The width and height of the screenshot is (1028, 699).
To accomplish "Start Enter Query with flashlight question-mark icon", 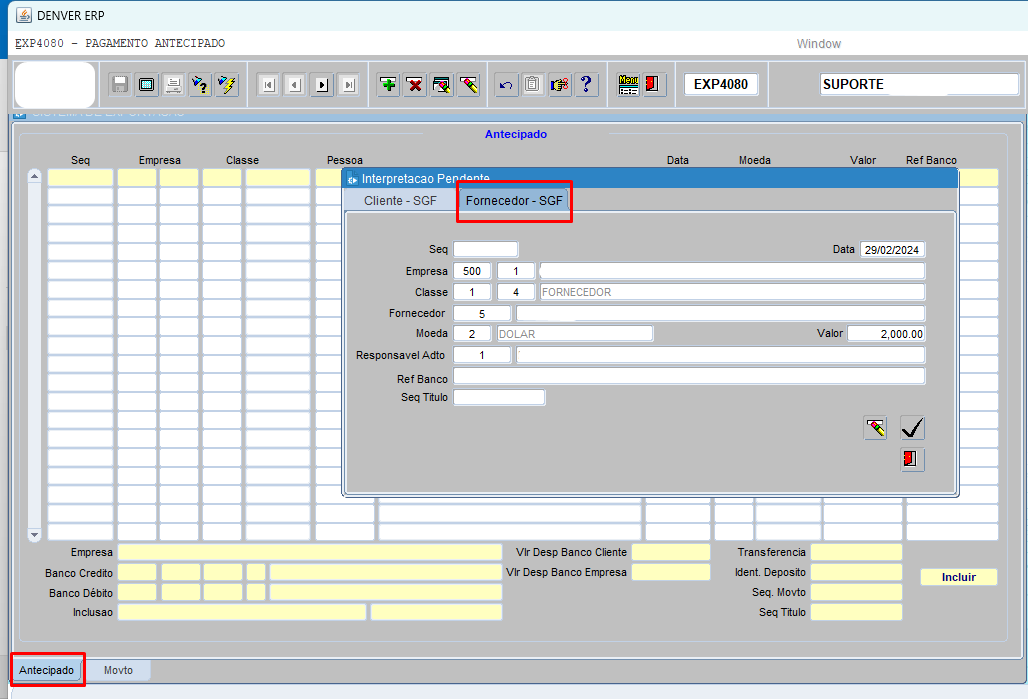I will pyautogui.click(x=200, y=85).
